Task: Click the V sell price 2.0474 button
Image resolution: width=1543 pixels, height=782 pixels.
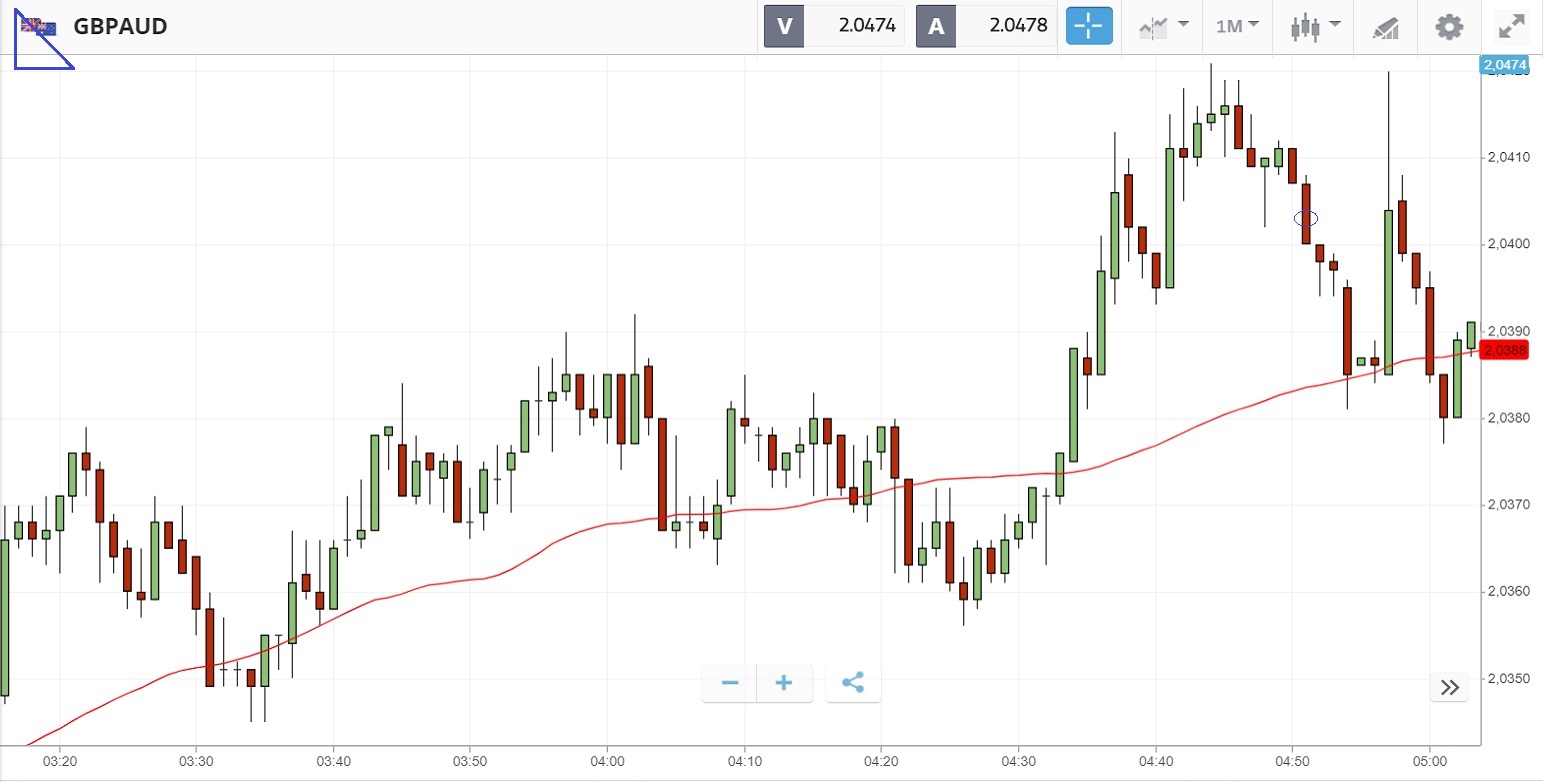Action: tap(834, 26)
